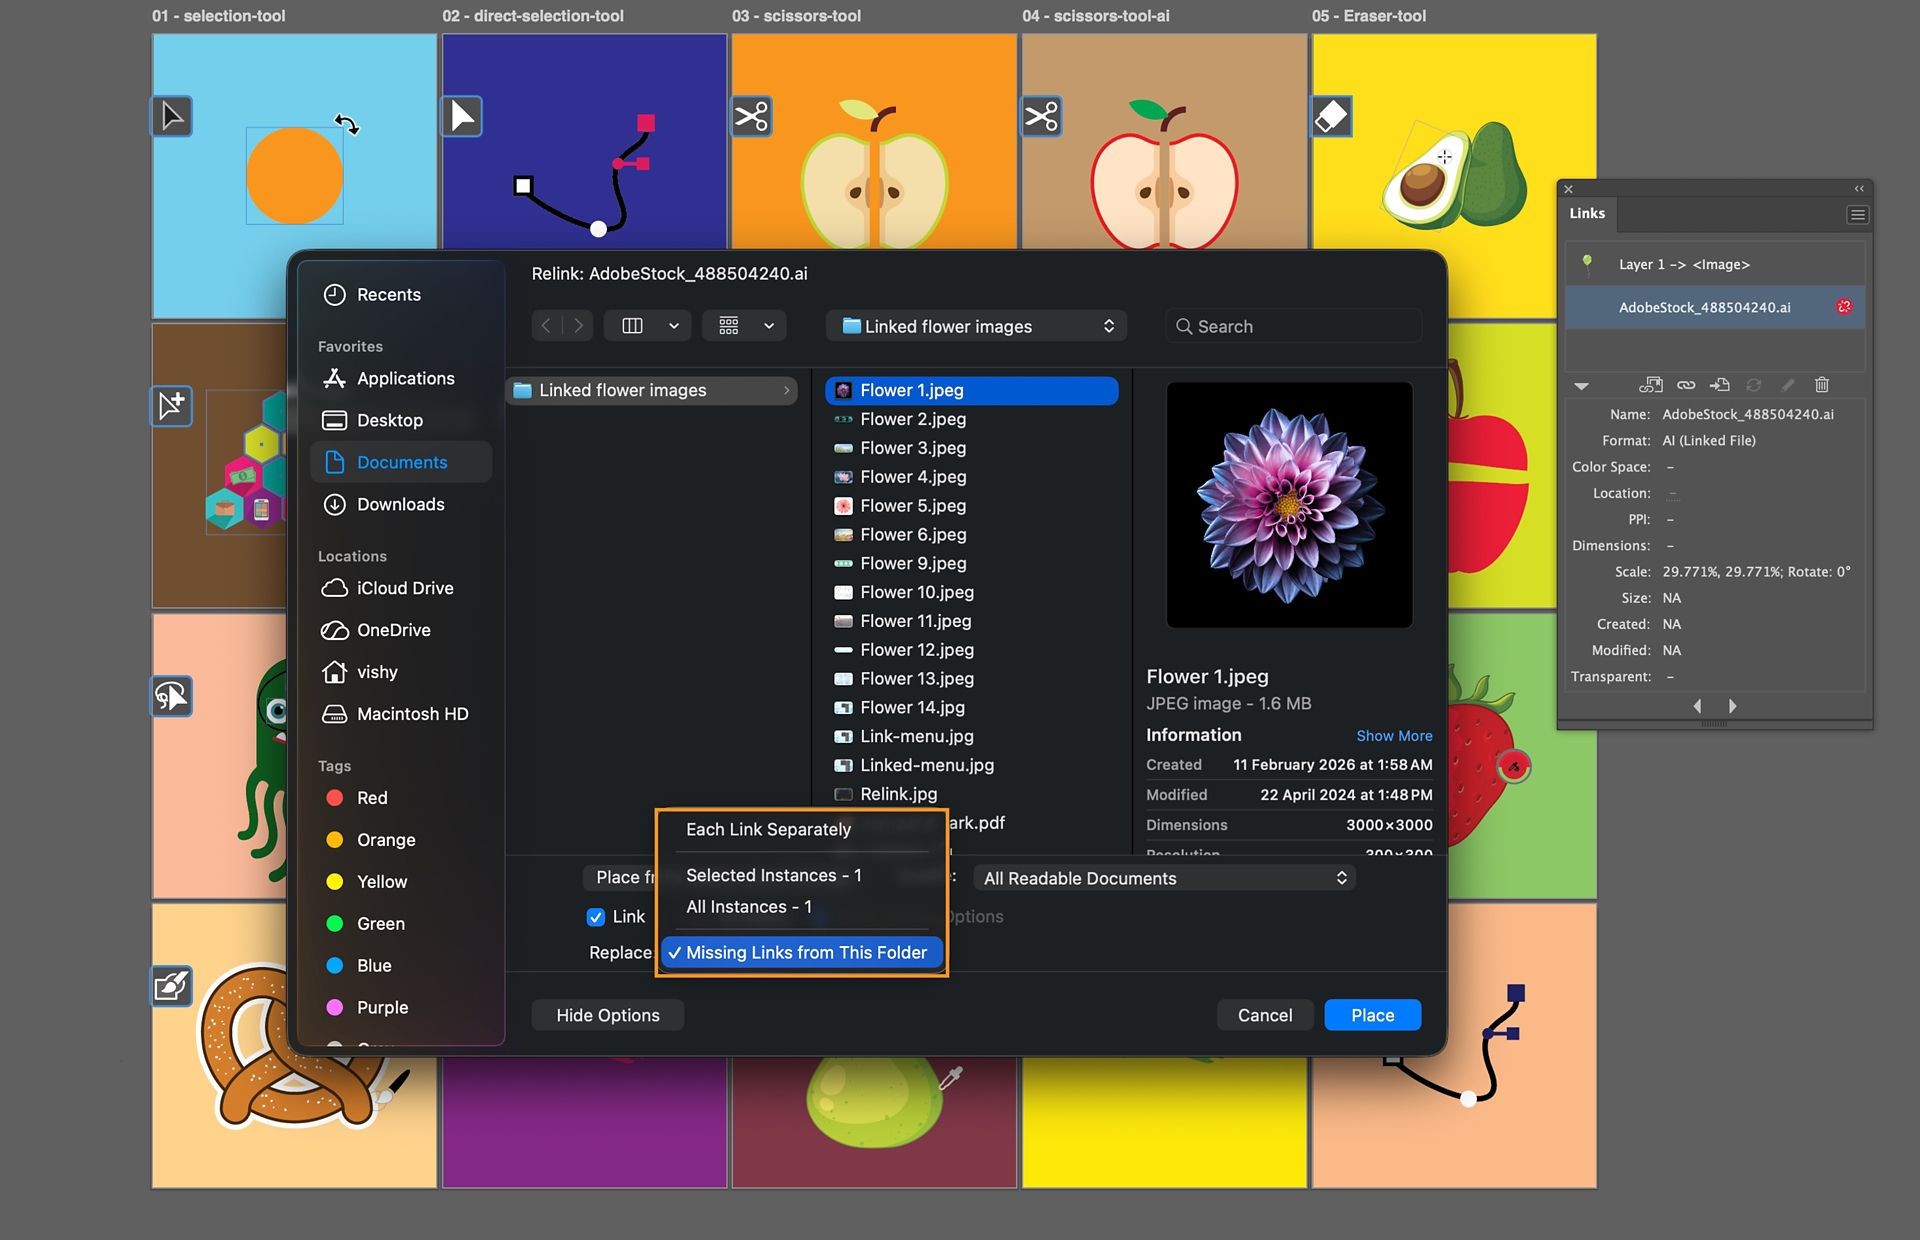Click the Relink chain icon in Links panel

point(1686,385)
